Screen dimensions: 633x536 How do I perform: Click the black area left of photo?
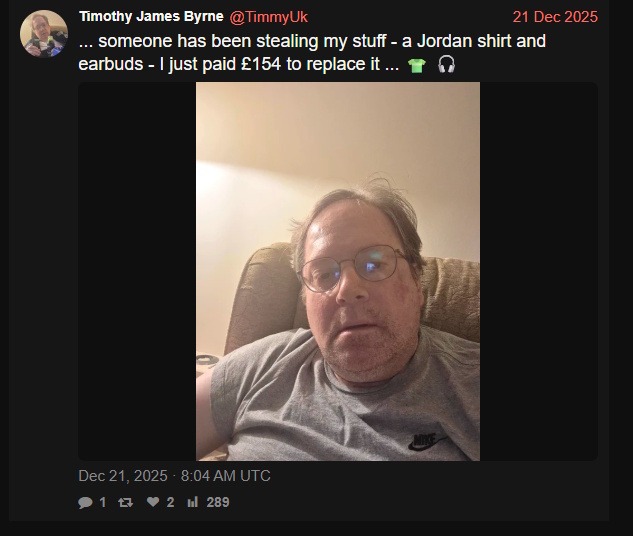[137, 271]
